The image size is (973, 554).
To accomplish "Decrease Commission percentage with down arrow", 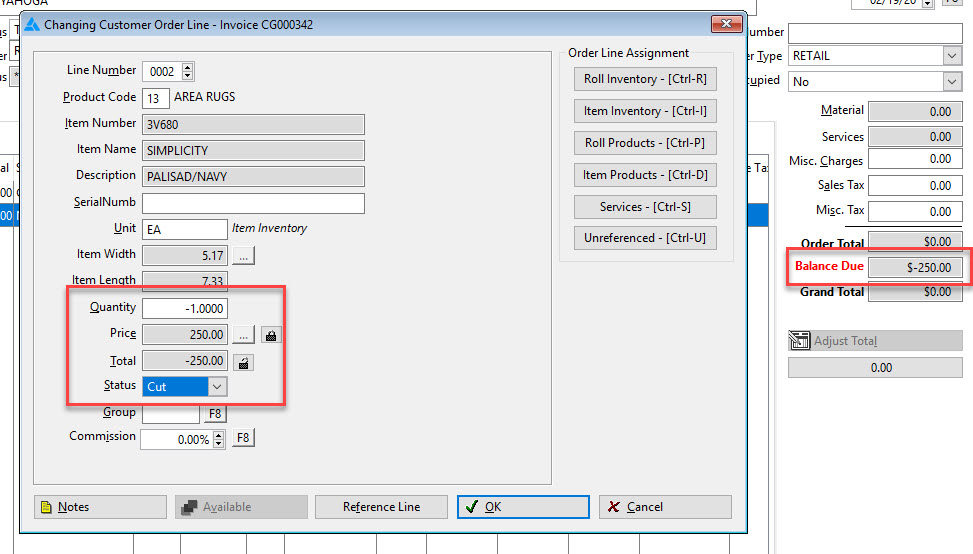I will pos(218,444).
